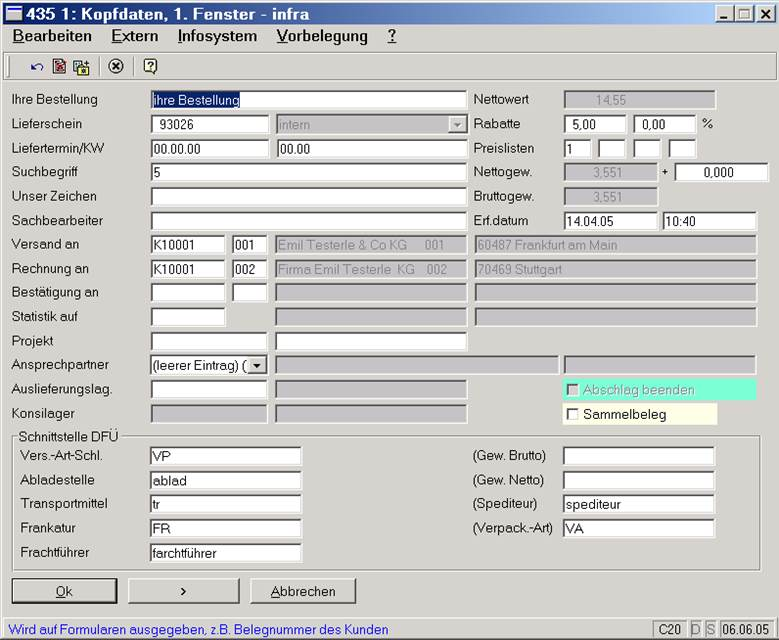Screen dimensions: 779x640
Task: Click into the Spediteur input field
Action: click(638, 504)
